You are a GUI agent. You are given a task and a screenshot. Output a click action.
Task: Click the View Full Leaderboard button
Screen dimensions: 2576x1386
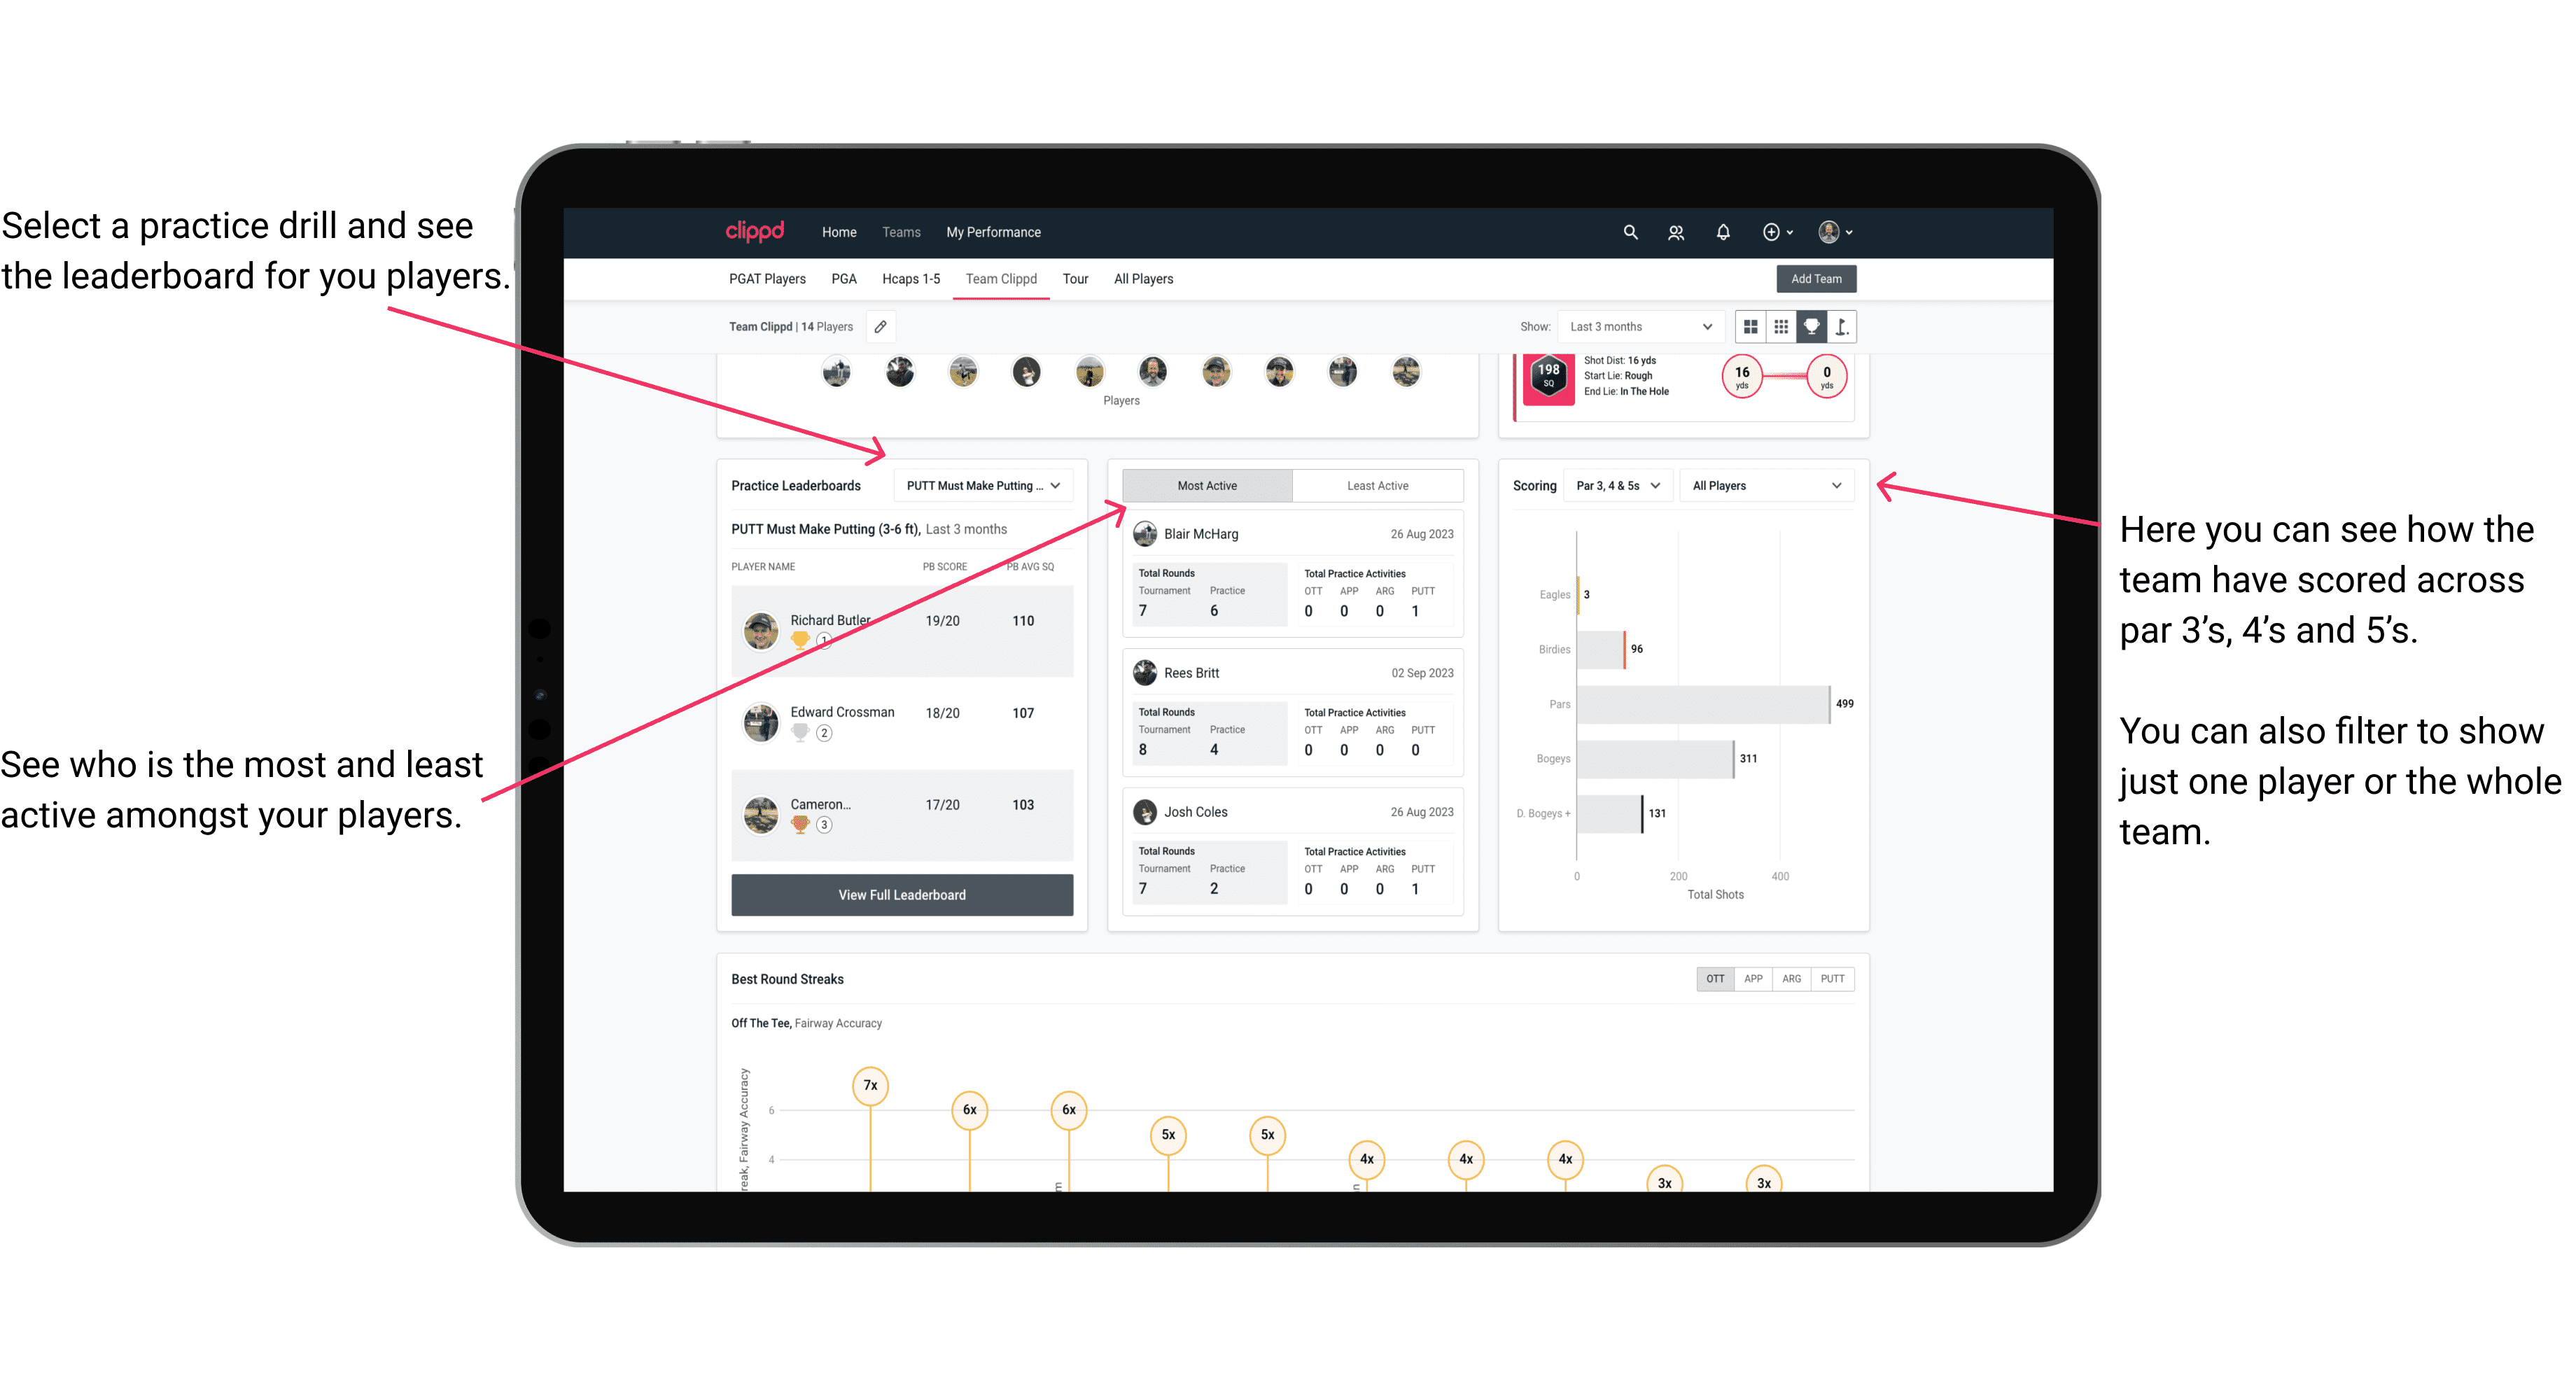pos(901,895)
